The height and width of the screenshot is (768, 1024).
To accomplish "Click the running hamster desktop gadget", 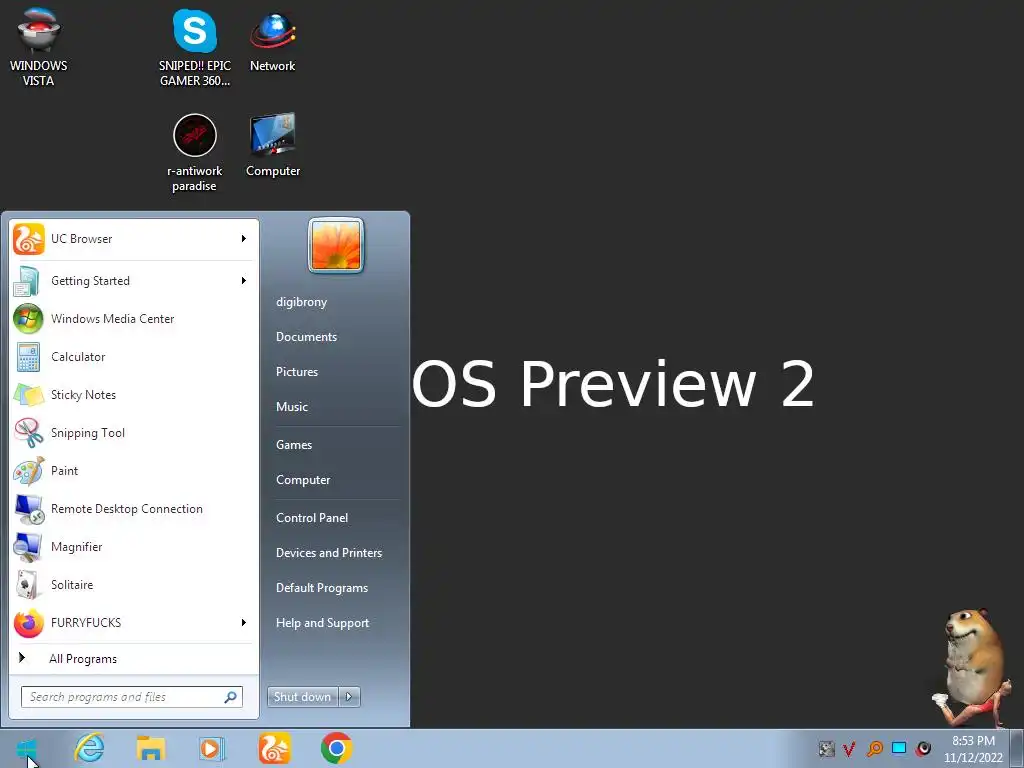I will tap(971, 667).
